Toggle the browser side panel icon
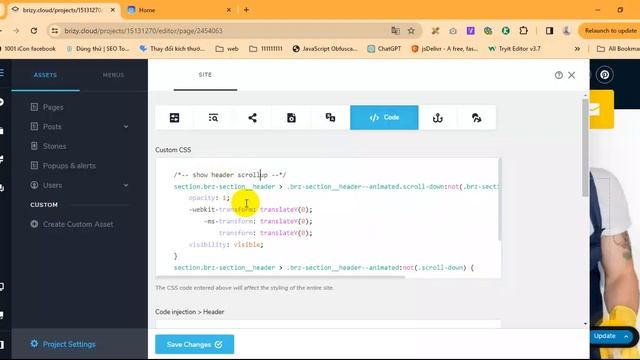 (x=549, y=31)
